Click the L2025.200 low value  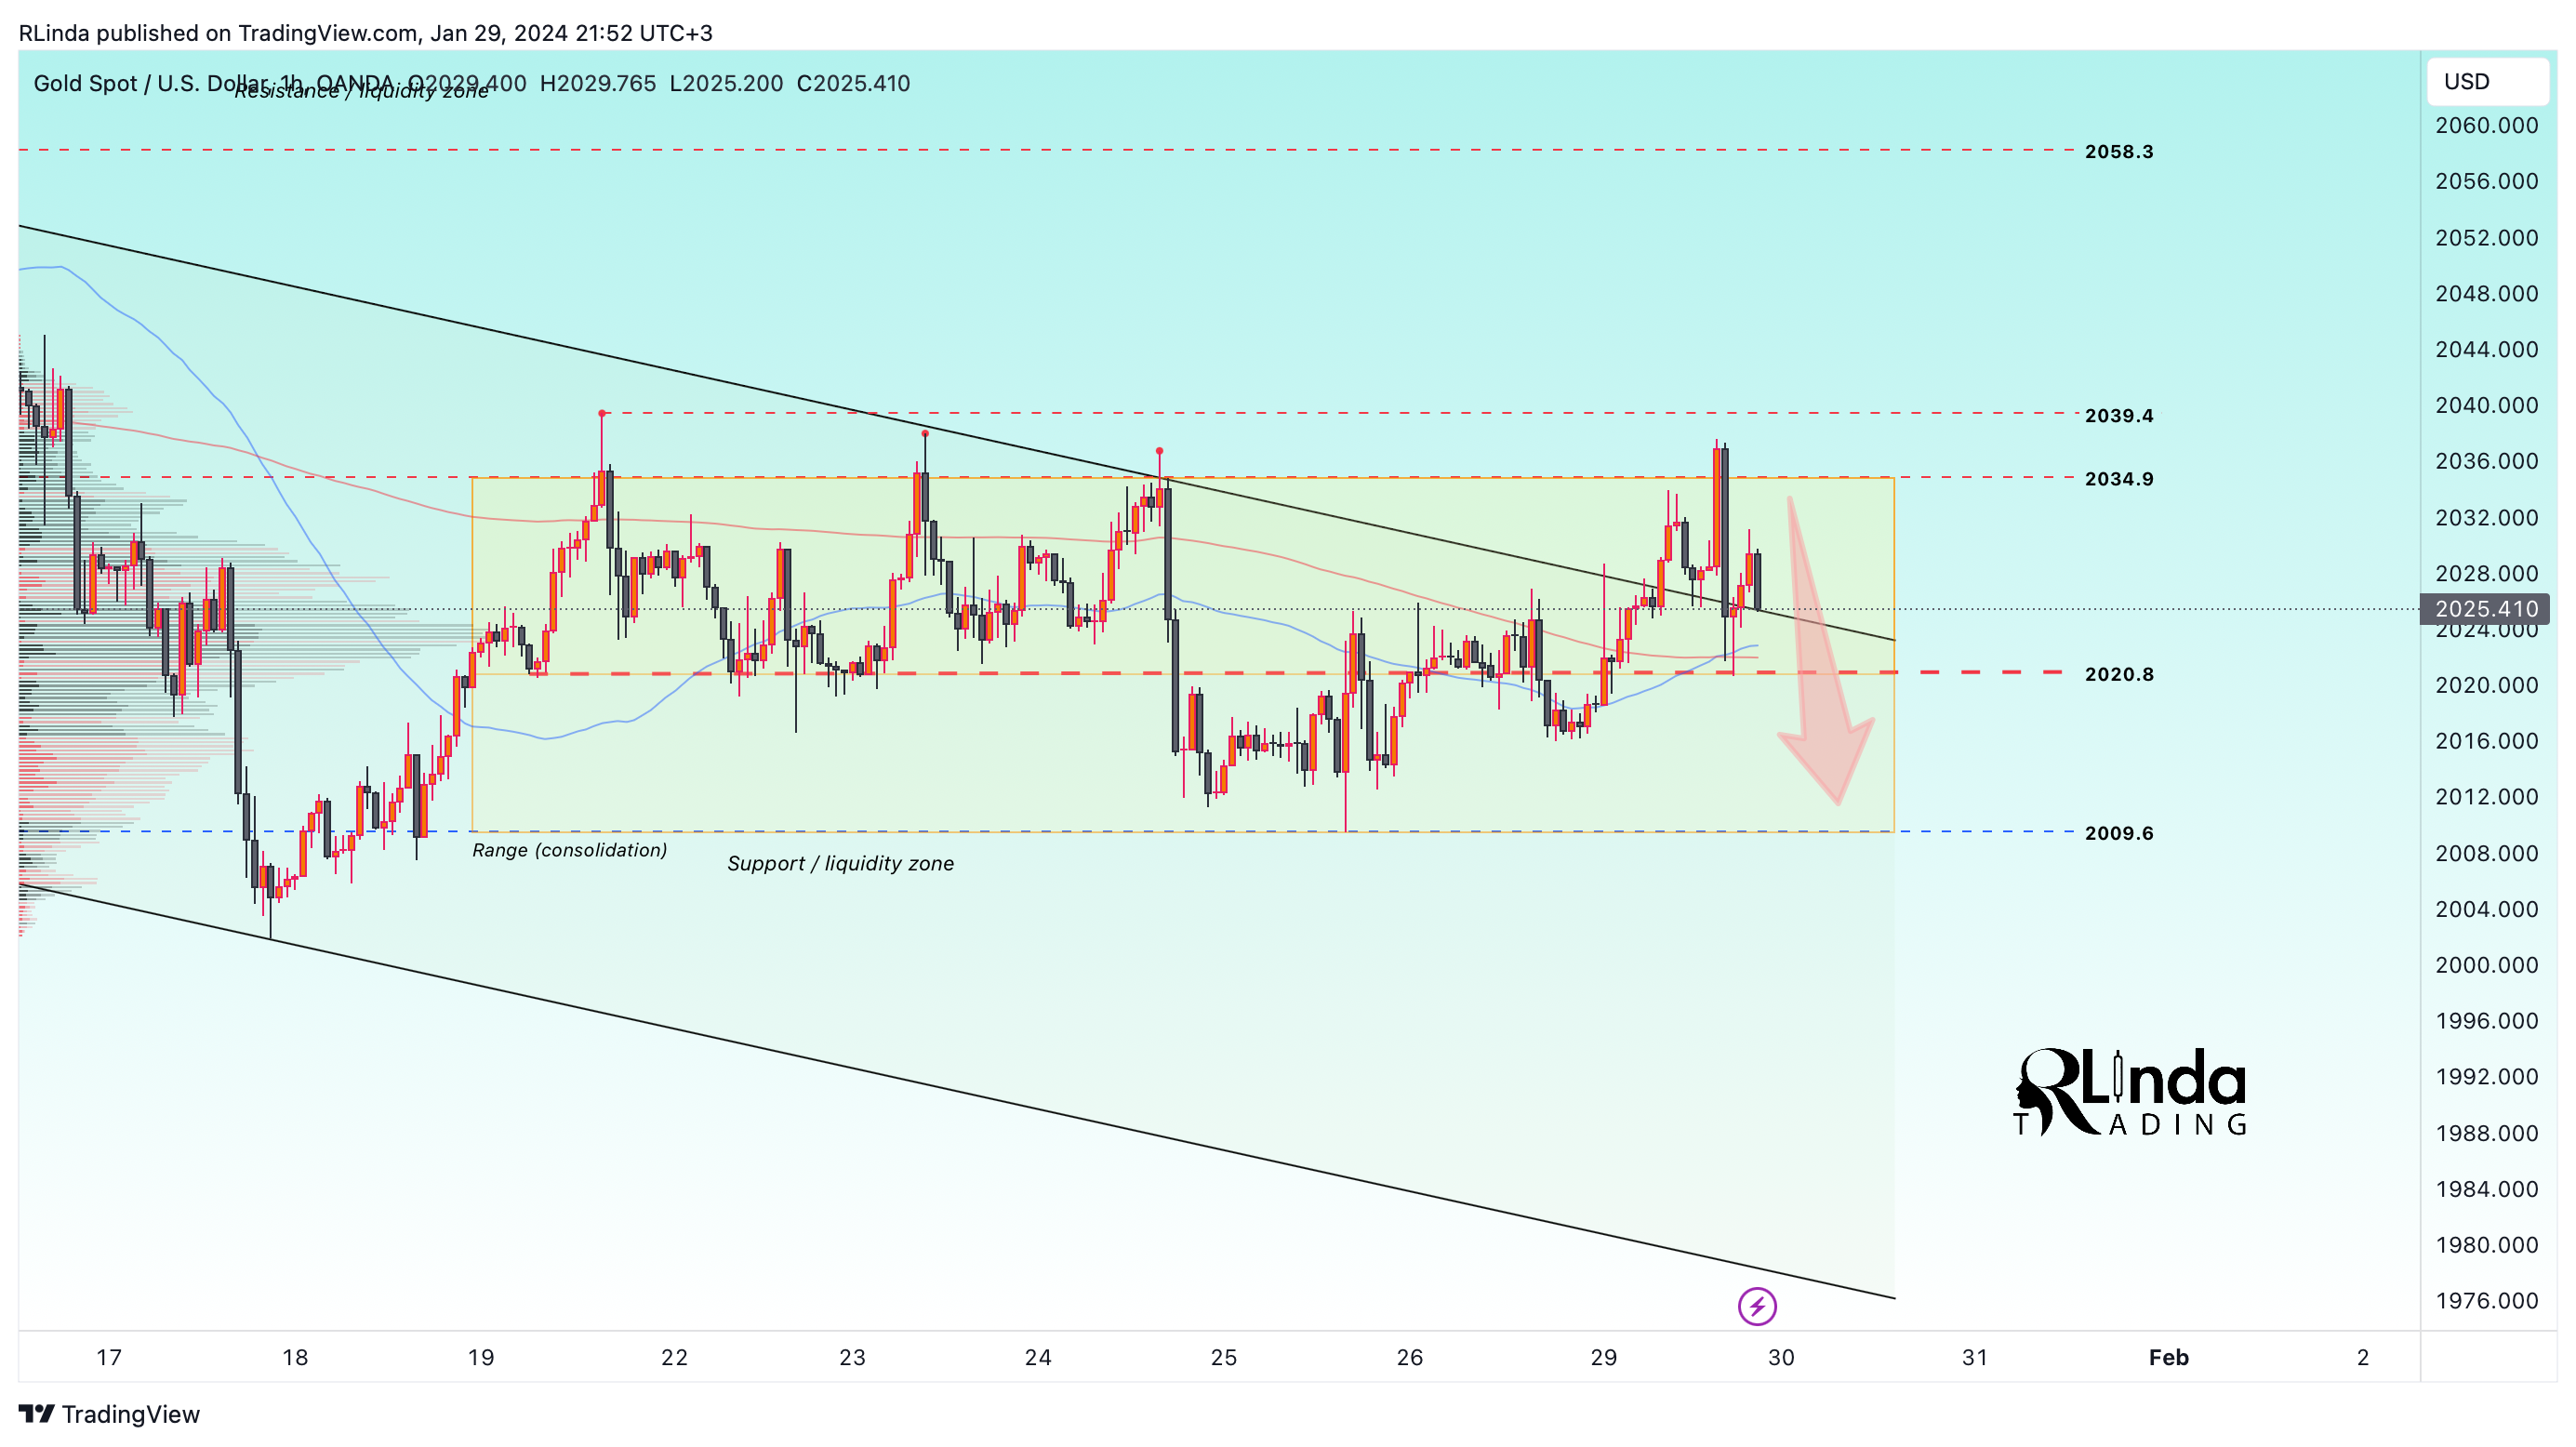click(x=726, y=83)
